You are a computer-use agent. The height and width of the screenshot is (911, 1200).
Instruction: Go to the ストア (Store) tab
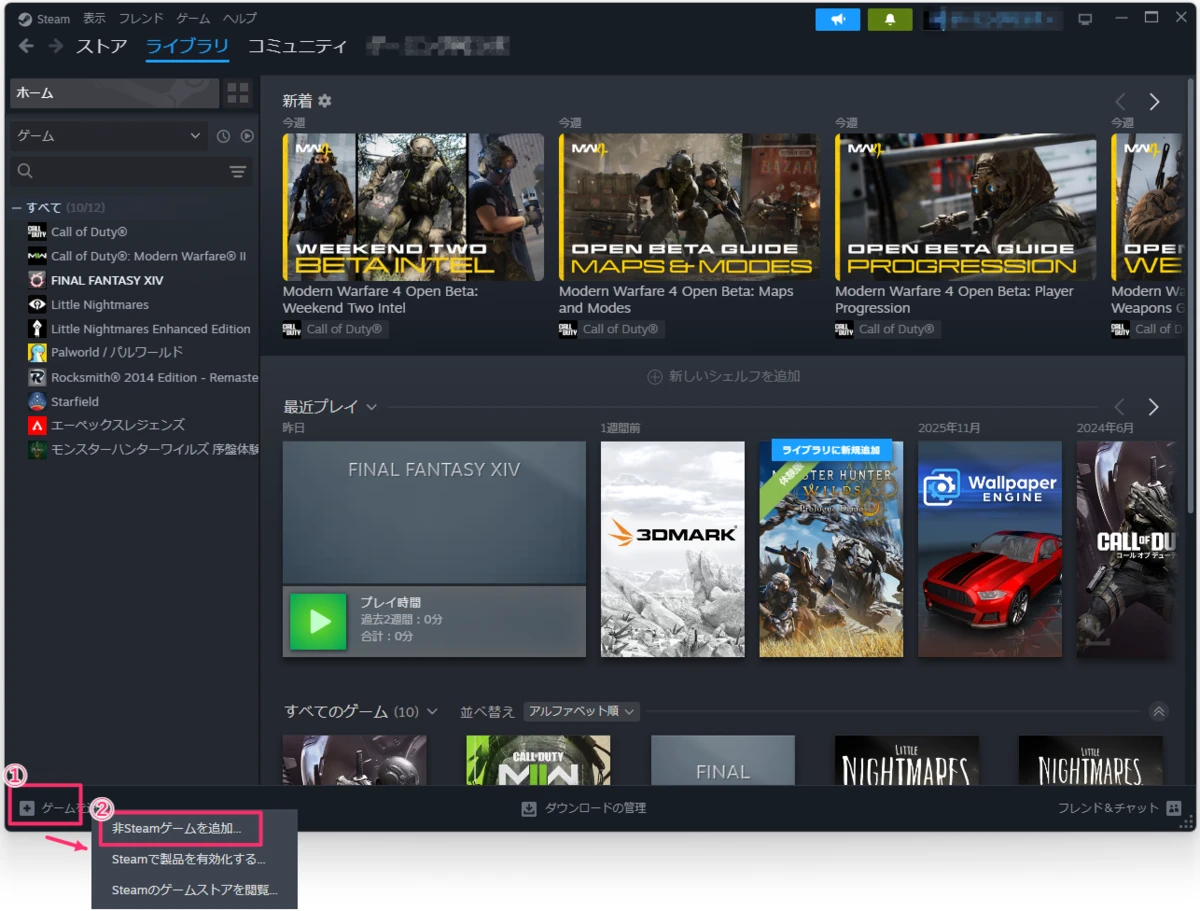[x=102, y=46]
